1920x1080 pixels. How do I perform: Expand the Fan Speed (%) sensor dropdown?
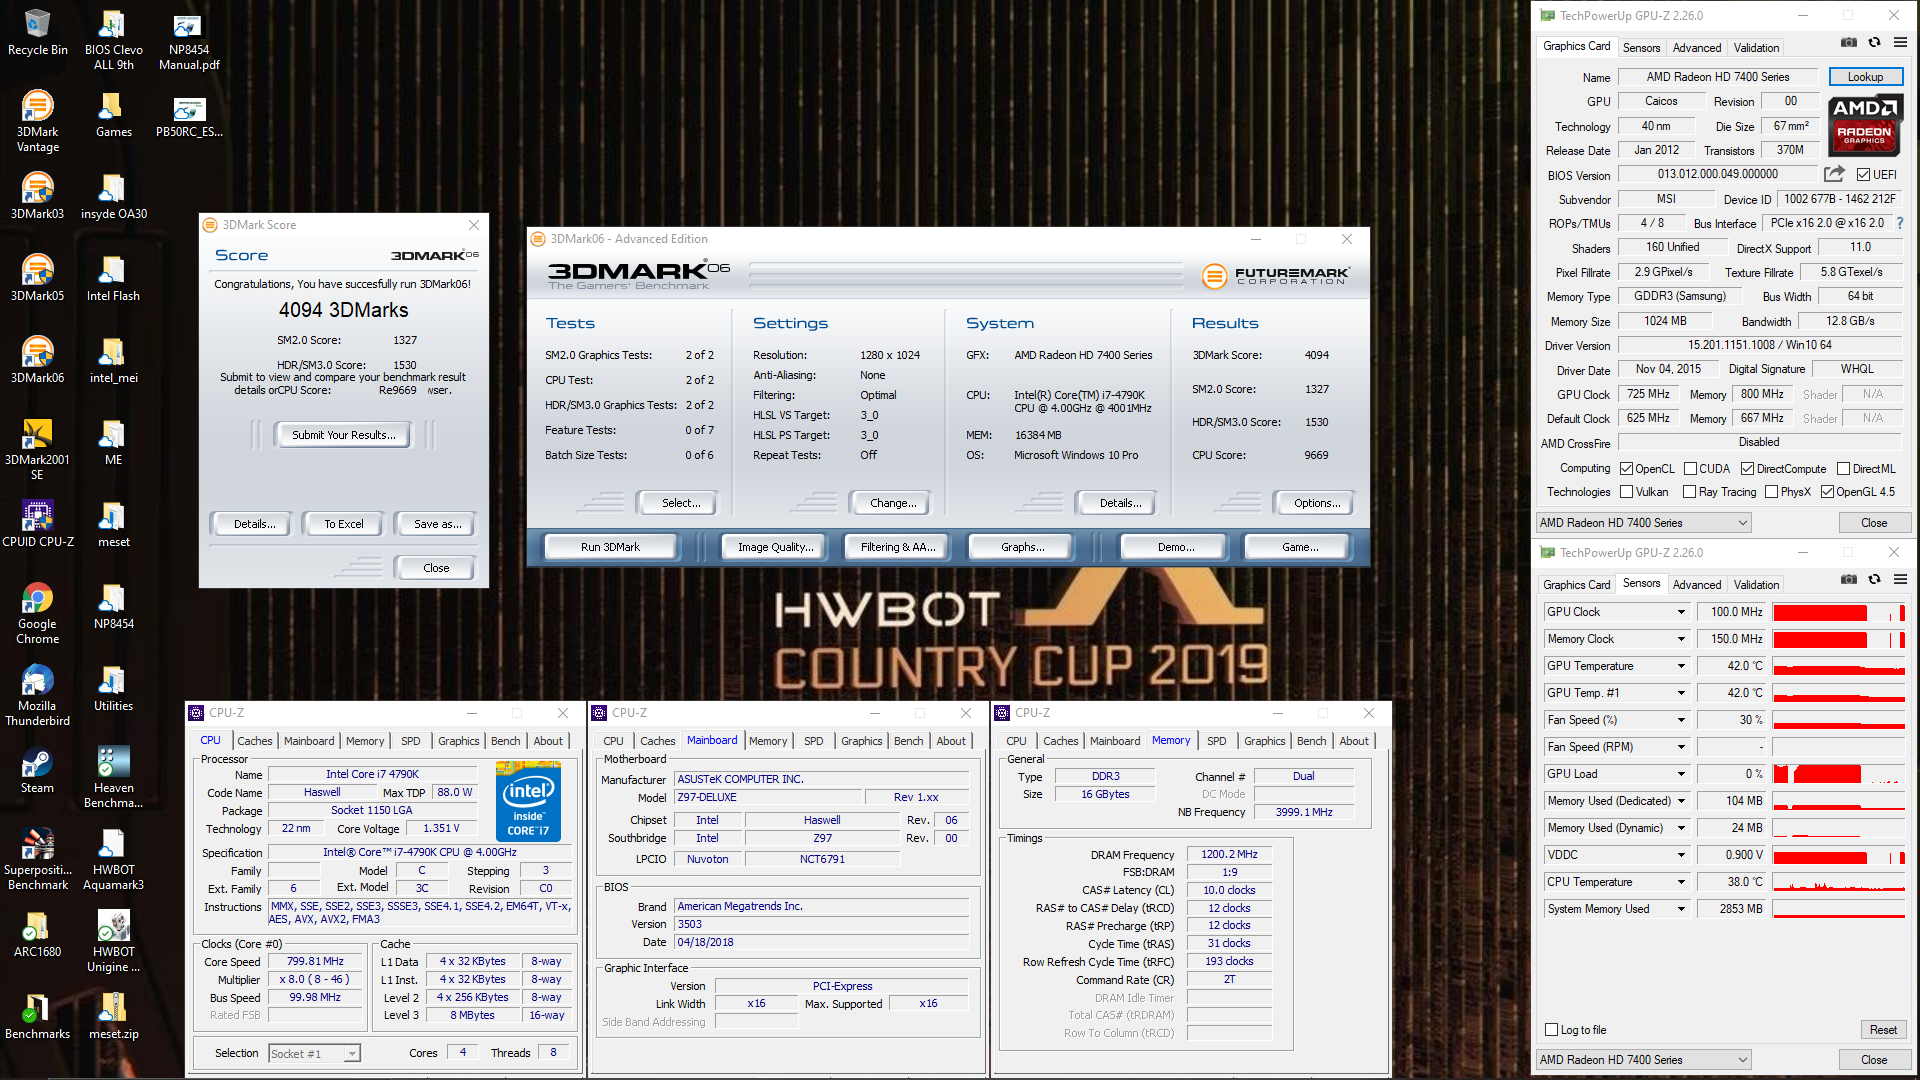[1681, 720]
